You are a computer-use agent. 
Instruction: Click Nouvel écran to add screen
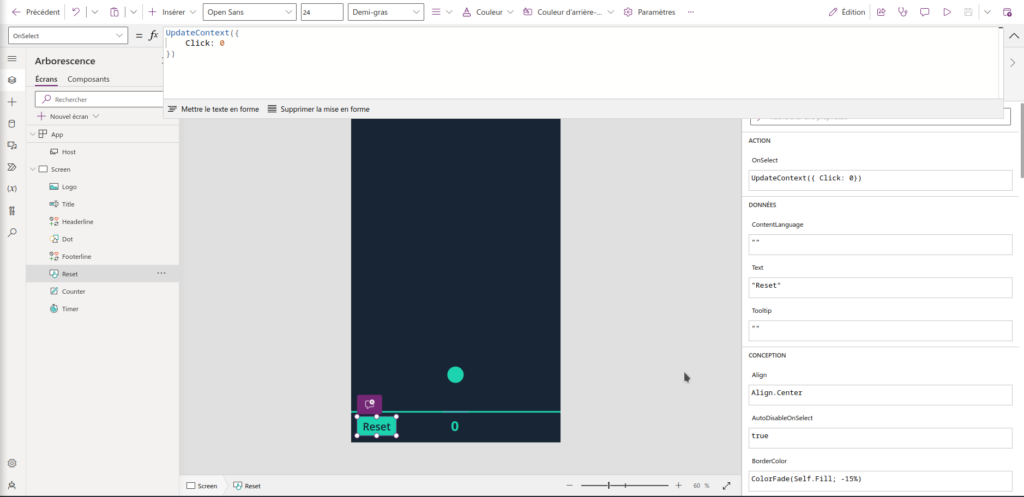tap(68, 116)
